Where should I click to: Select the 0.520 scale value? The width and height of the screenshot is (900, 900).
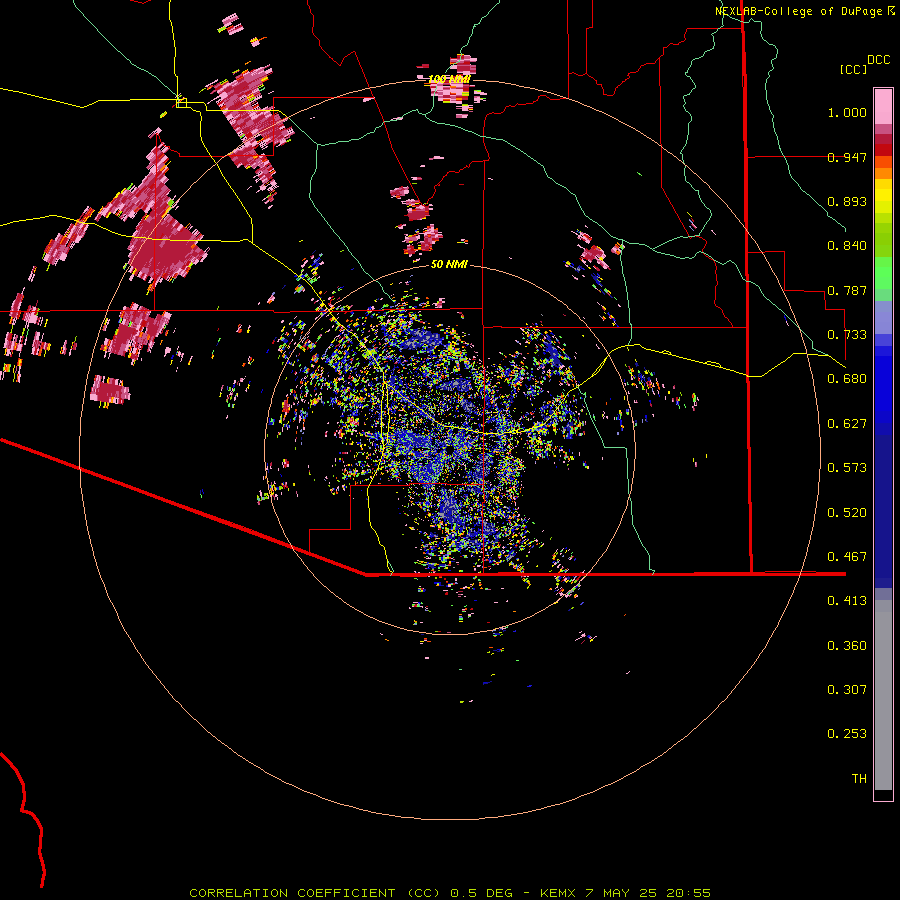pos(847,513)
